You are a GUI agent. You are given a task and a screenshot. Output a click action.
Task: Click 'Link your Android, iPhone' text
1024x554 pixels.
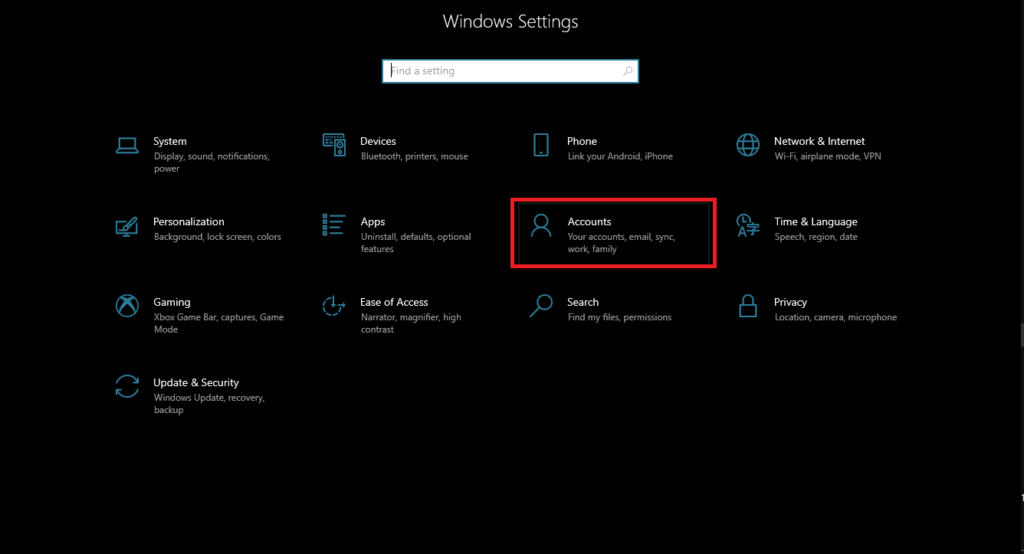click(x=620, y=156)
